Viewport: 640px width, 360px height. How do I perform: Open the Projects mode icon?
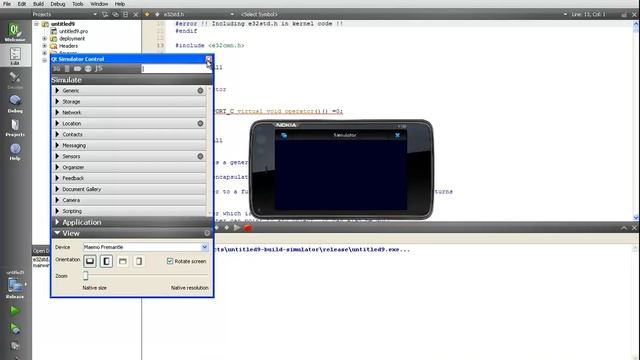[x=15, y=127]
